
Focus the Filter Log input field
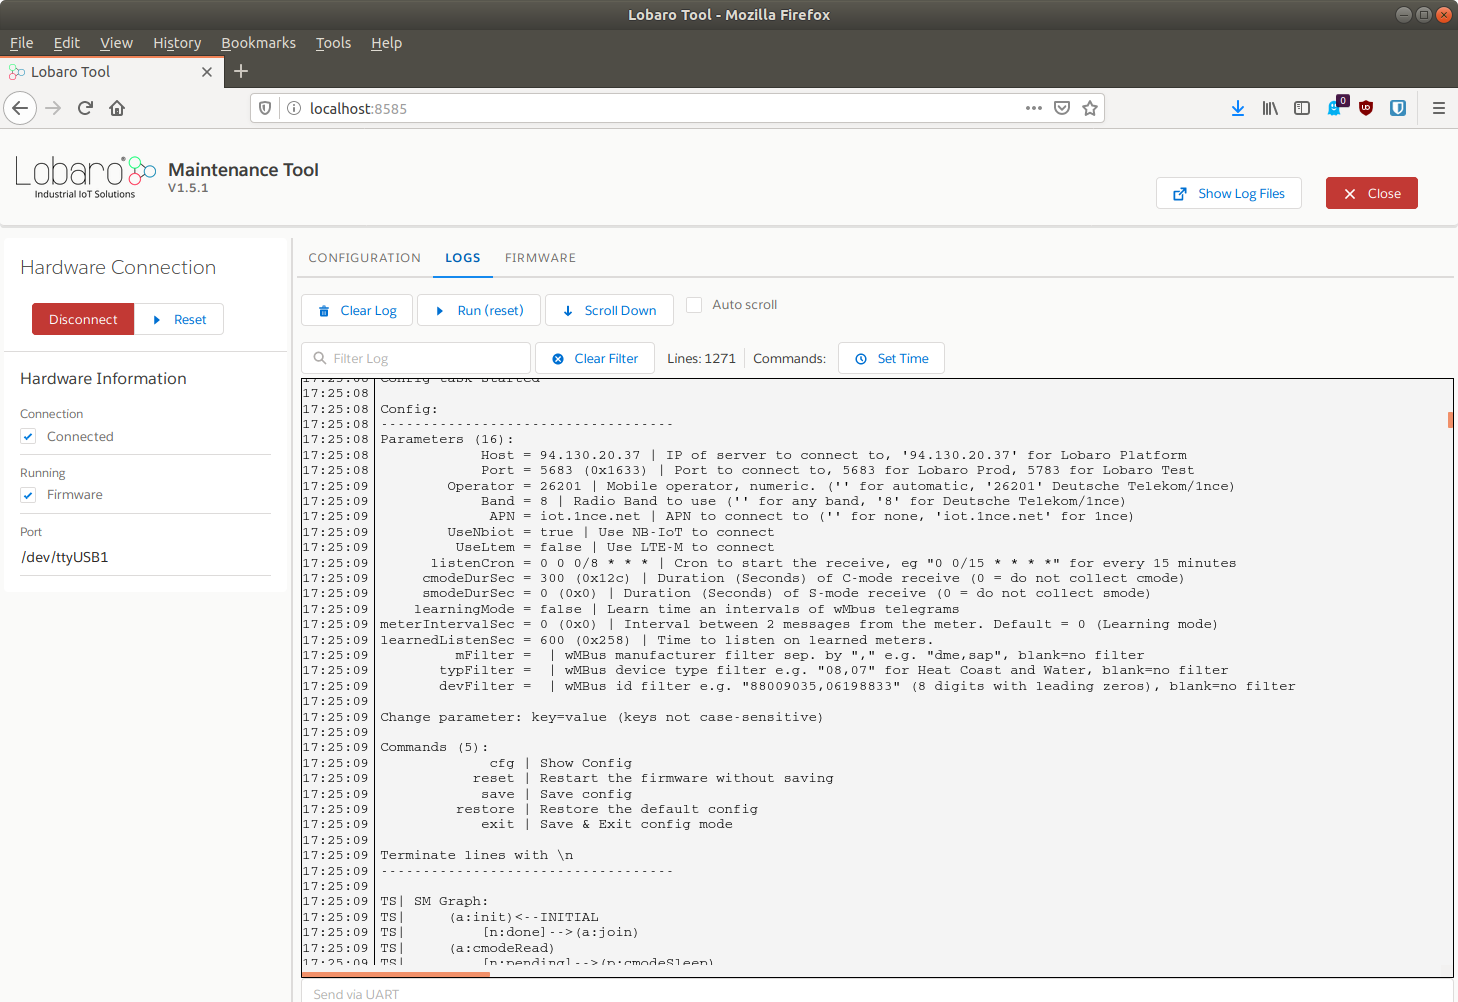[416, 358]
